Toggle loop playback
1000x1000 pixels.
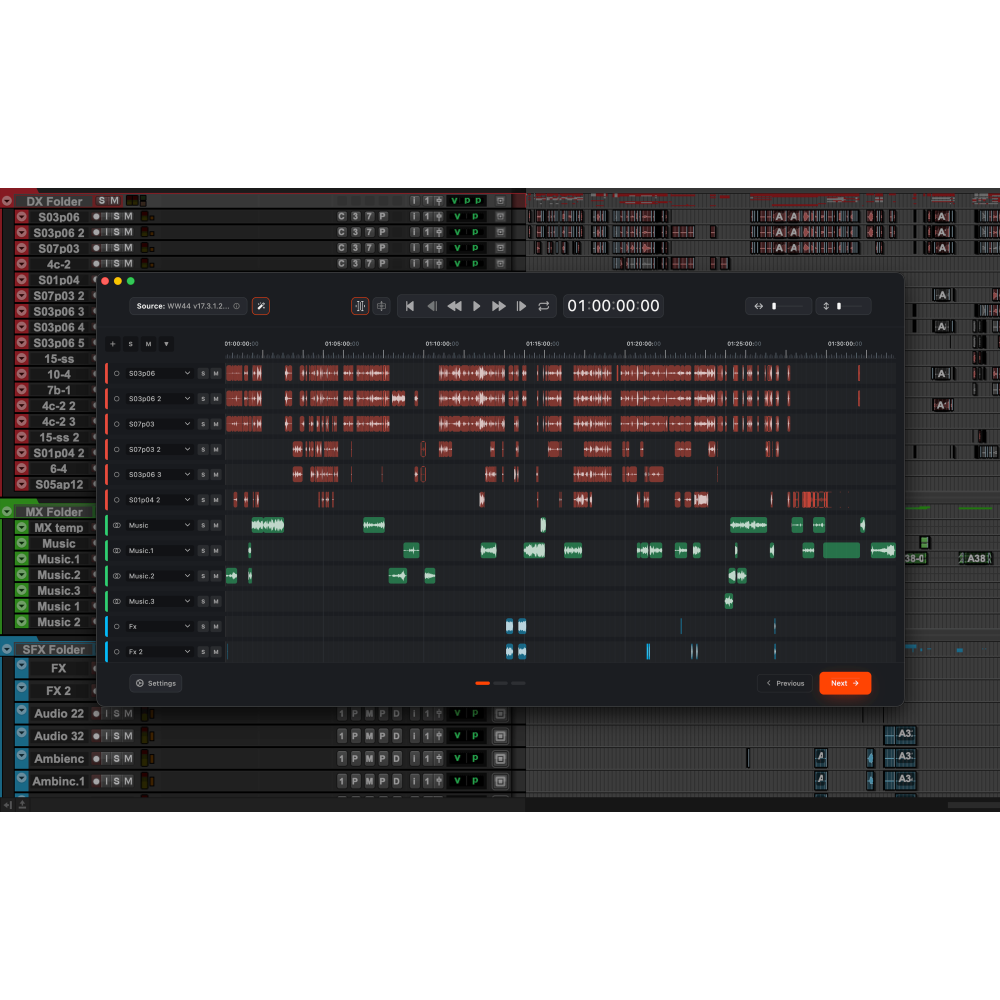point(543,306)
